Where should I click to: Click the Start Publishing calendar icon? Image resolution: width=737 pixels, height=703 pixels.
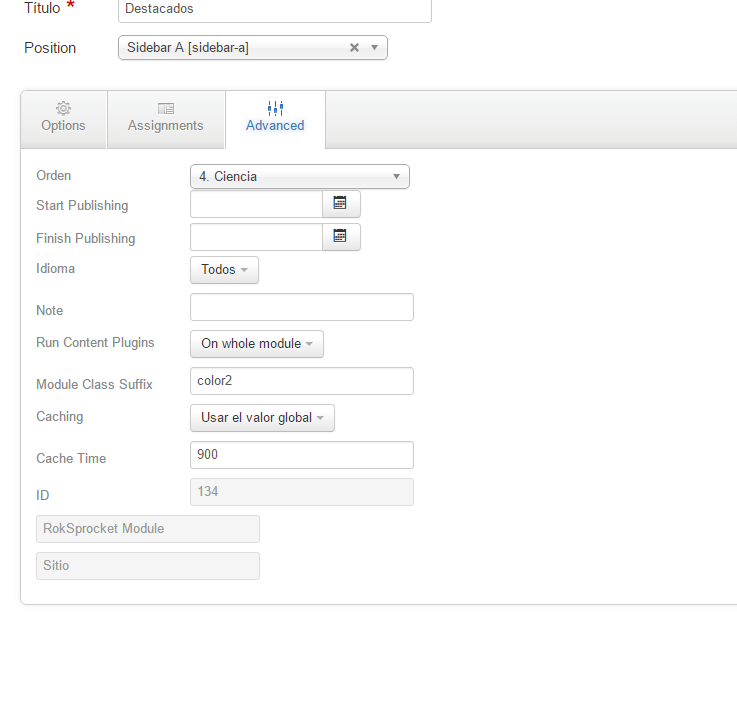[340, 203]
